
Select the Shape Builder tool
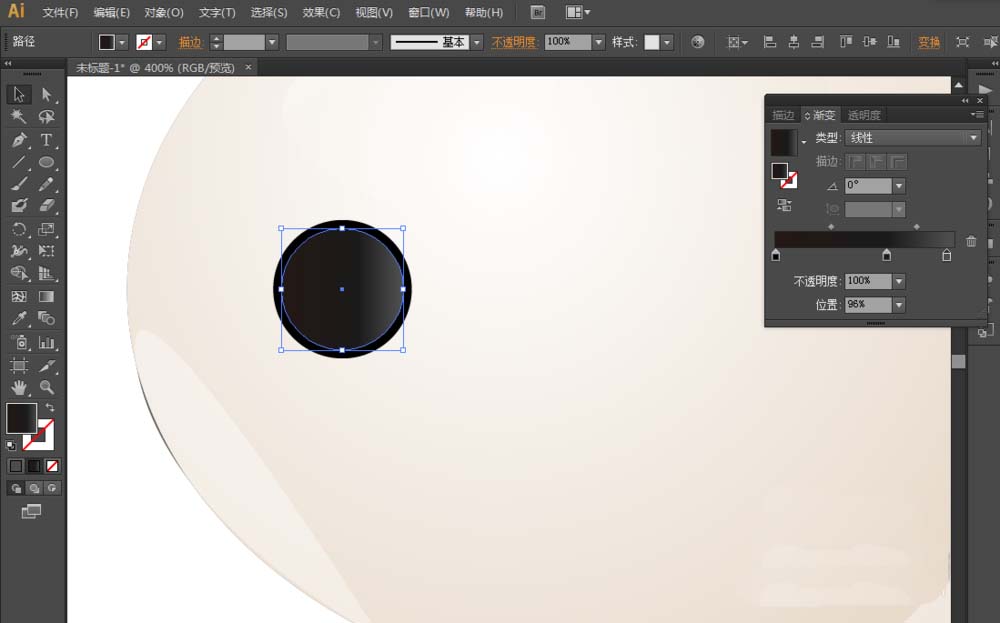pos(18,273)
